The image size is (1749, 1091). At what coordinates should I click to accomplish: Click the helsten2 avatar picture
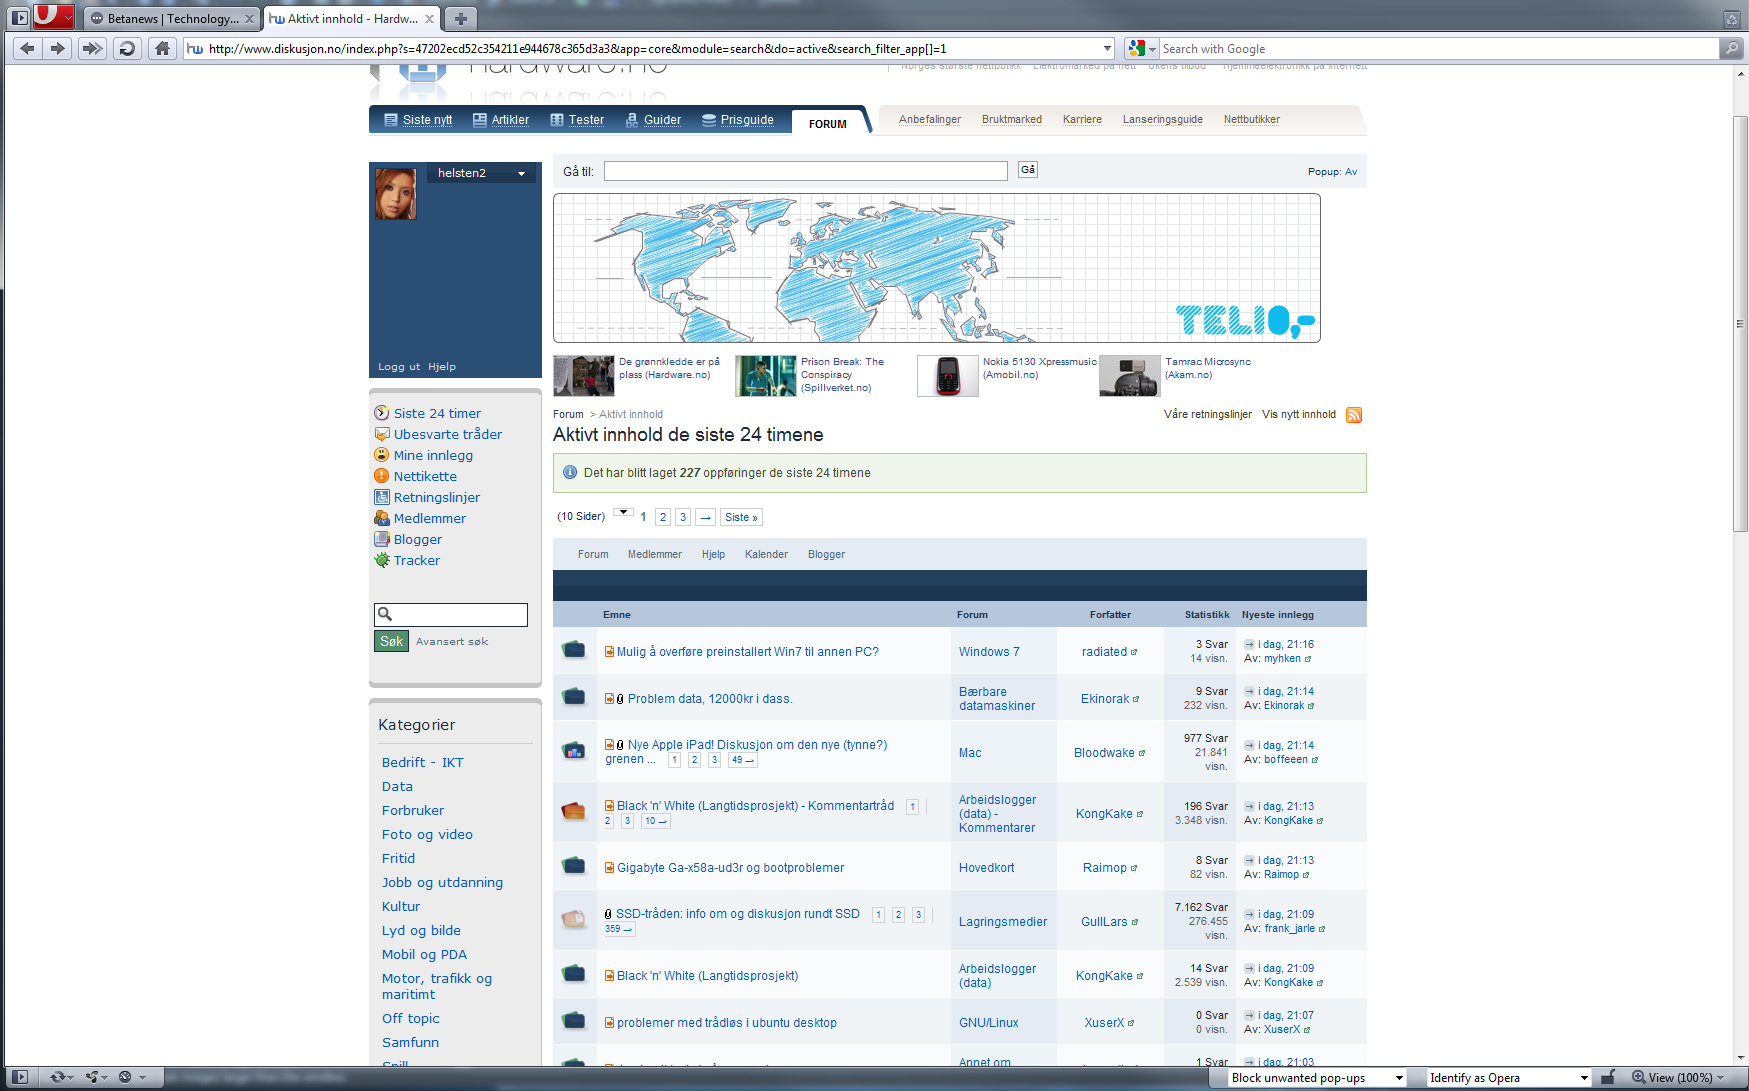(395, 193)
